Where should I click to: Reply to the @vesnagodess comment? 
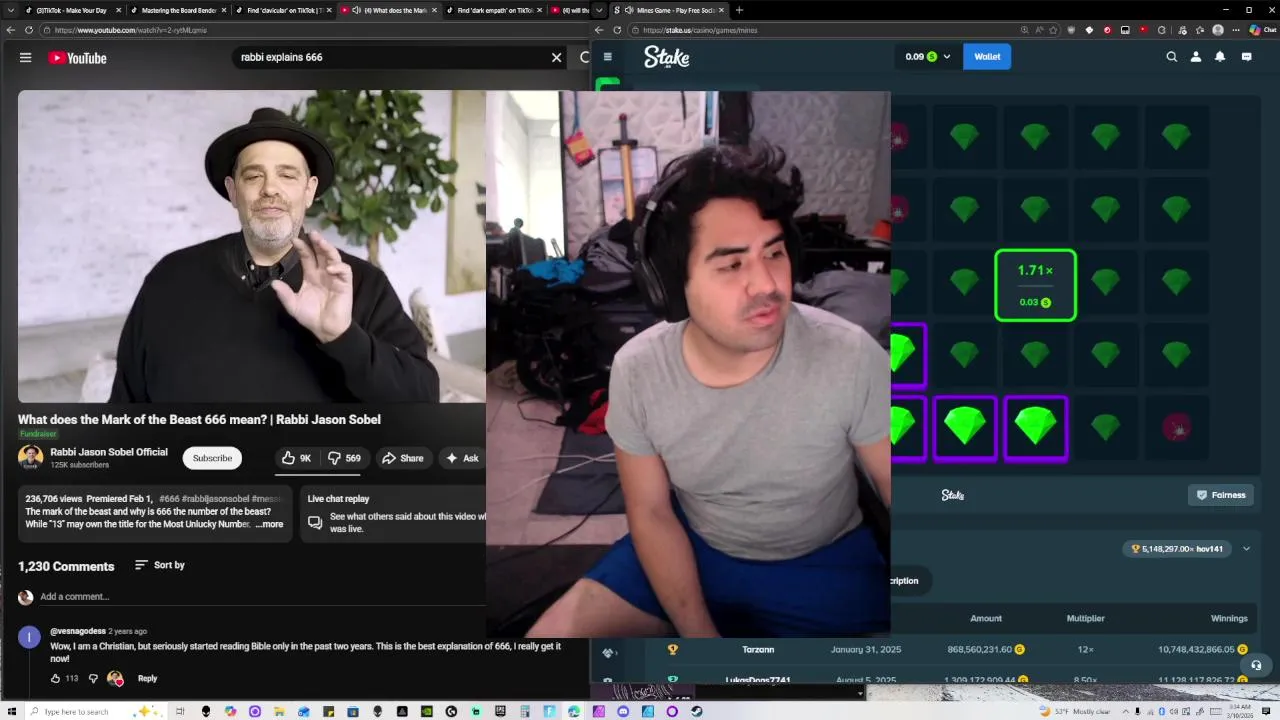147,678
